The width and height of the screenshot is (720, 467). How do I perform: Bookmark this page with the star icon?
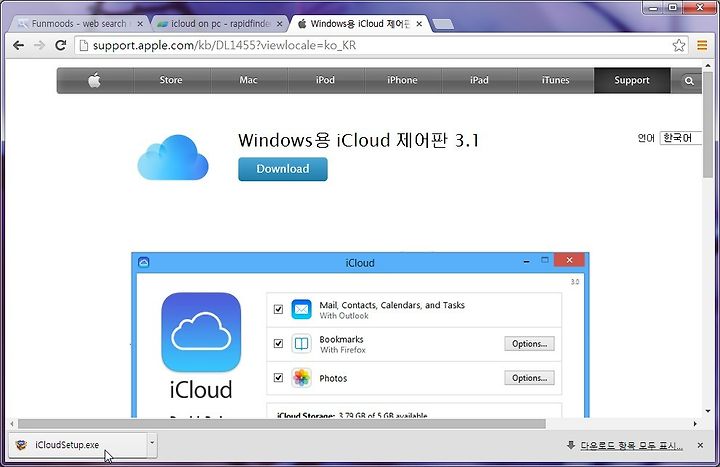pos(679,45)
